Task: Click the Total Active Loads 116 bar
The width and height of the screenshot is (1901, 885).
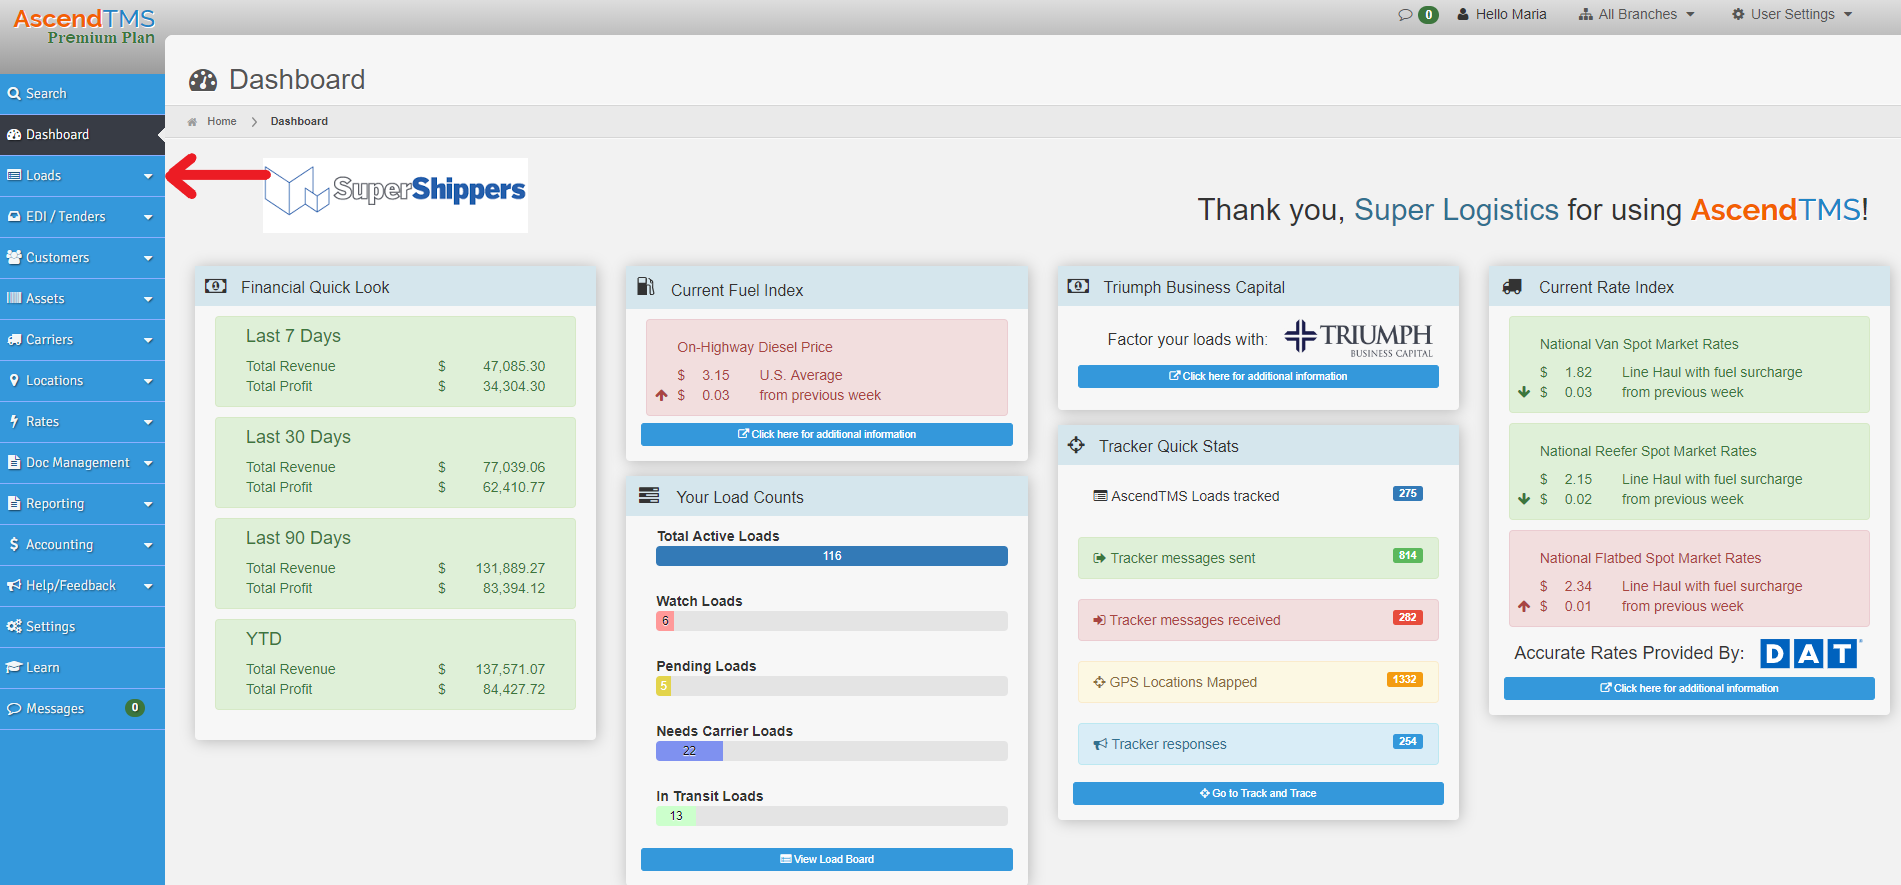Action: point(832,556)
